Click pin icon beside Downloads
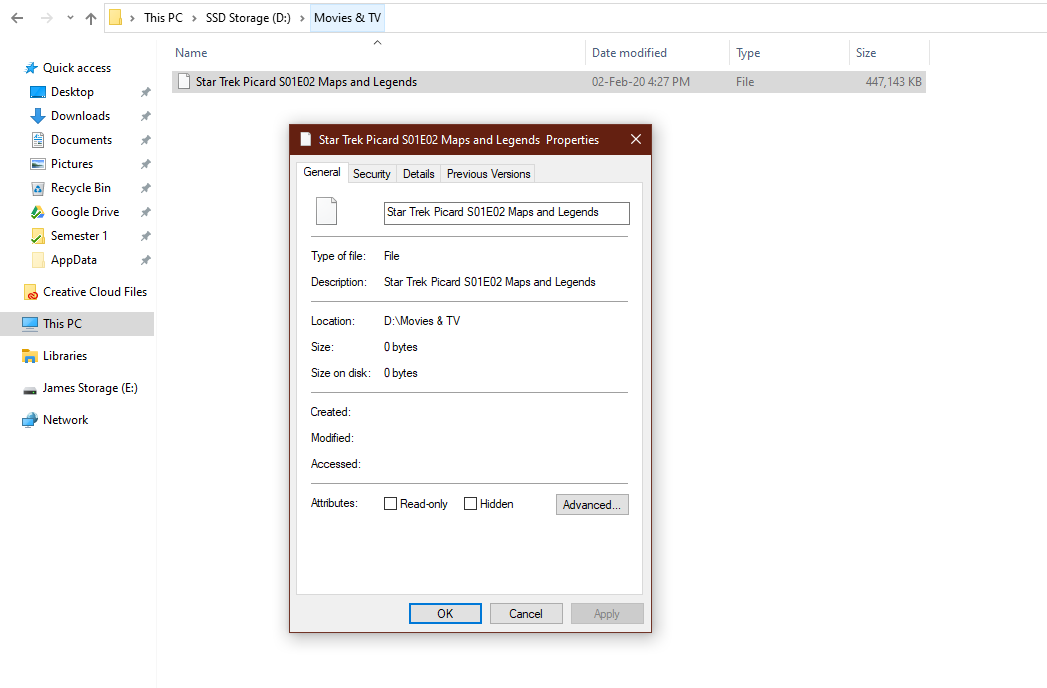The image size is (1047, 688). [x=145, y=116]
